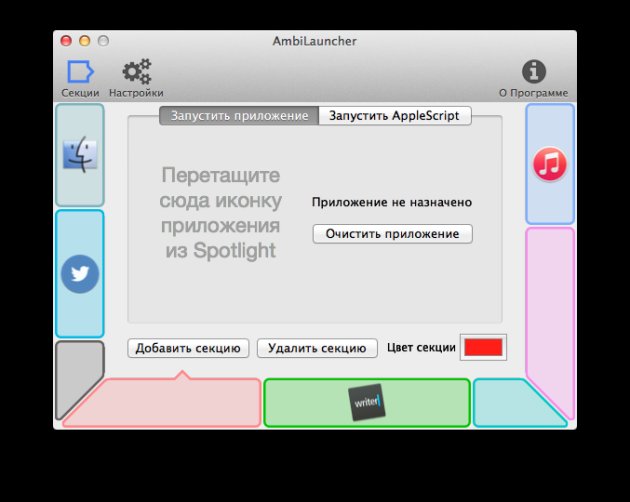Image resolution: width=630 pixels, height=502 pixels.
Task: Open the Секции toolbar section
Action: tap(80, 78)
